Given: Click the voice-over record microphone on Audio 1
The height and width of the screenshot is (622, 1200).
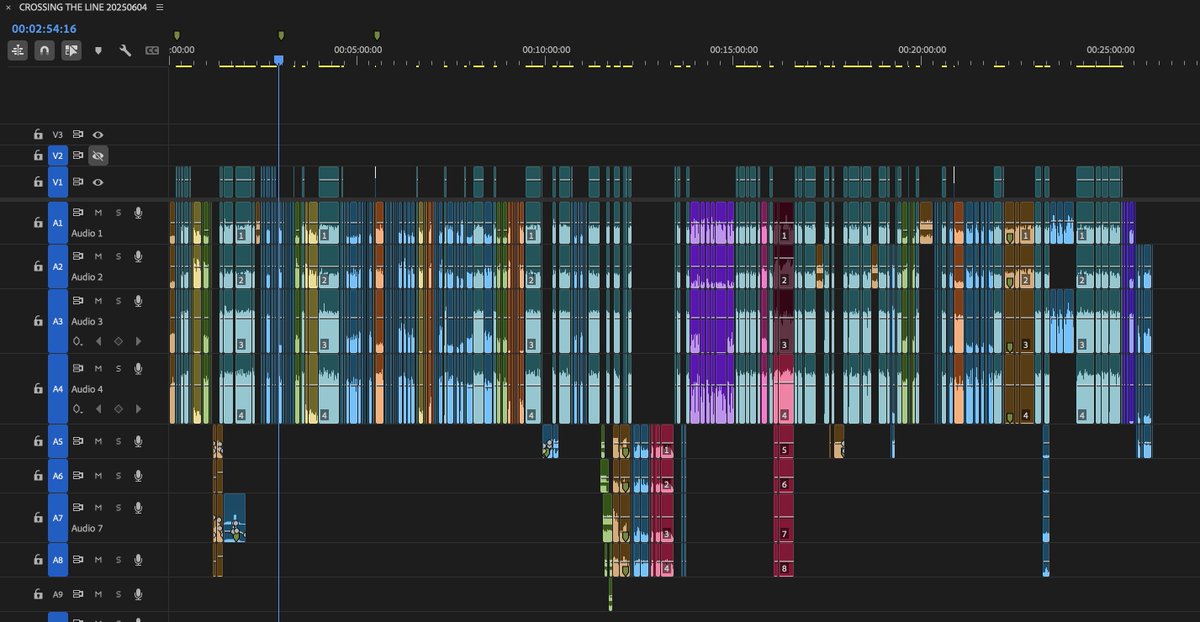Looking at the screenshot, I should [138, 212].
